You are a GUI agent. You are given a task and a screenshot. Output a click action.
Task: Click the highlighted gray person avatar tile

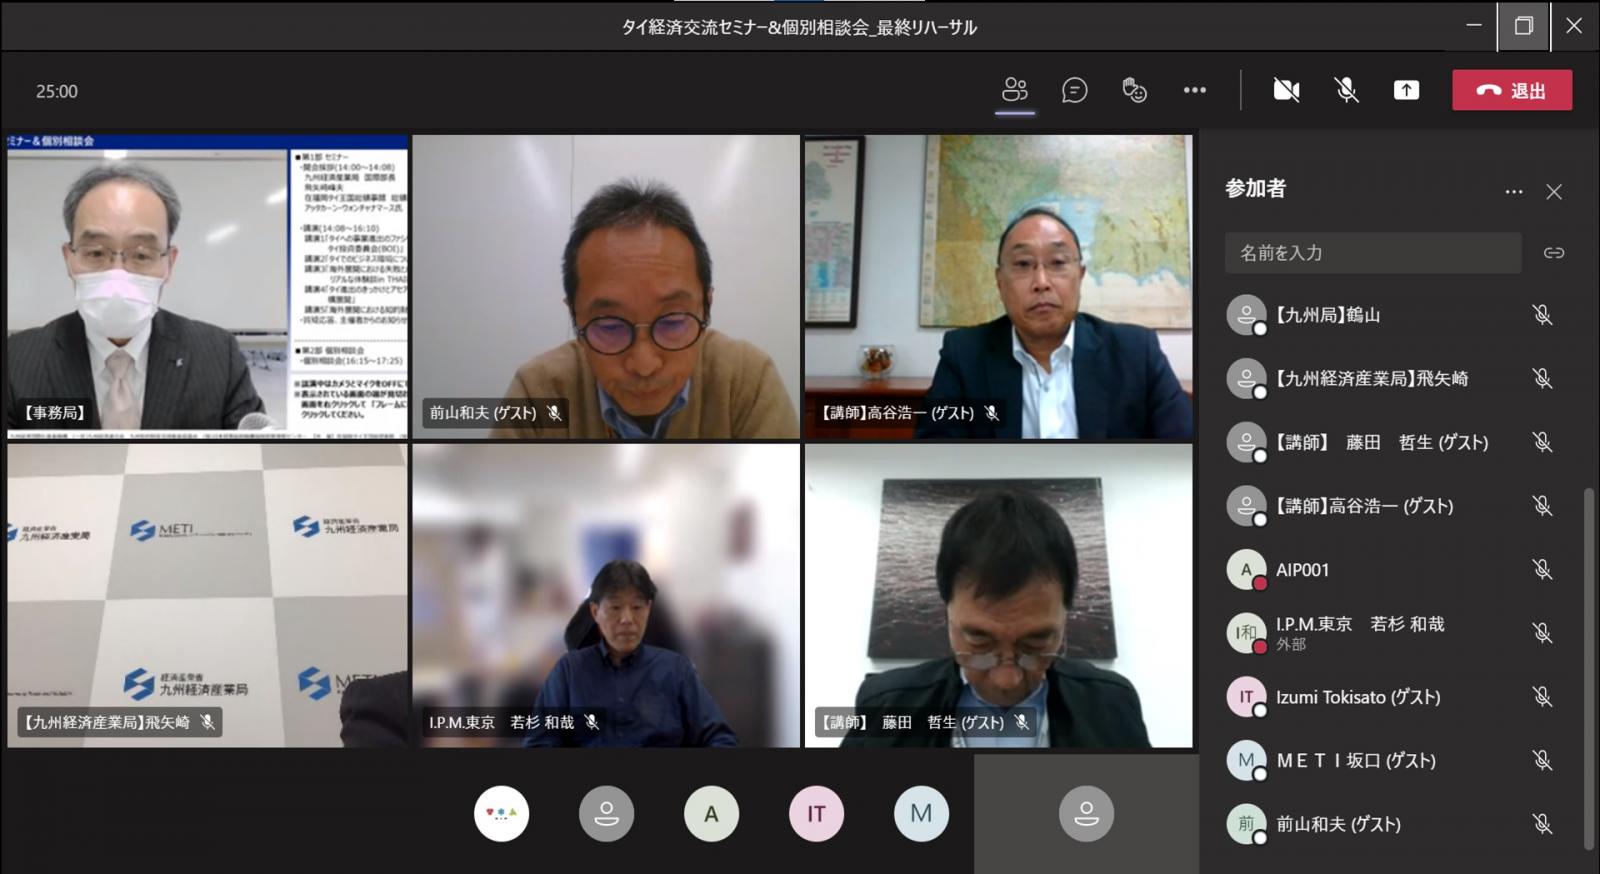click(x=1086, y=814)
